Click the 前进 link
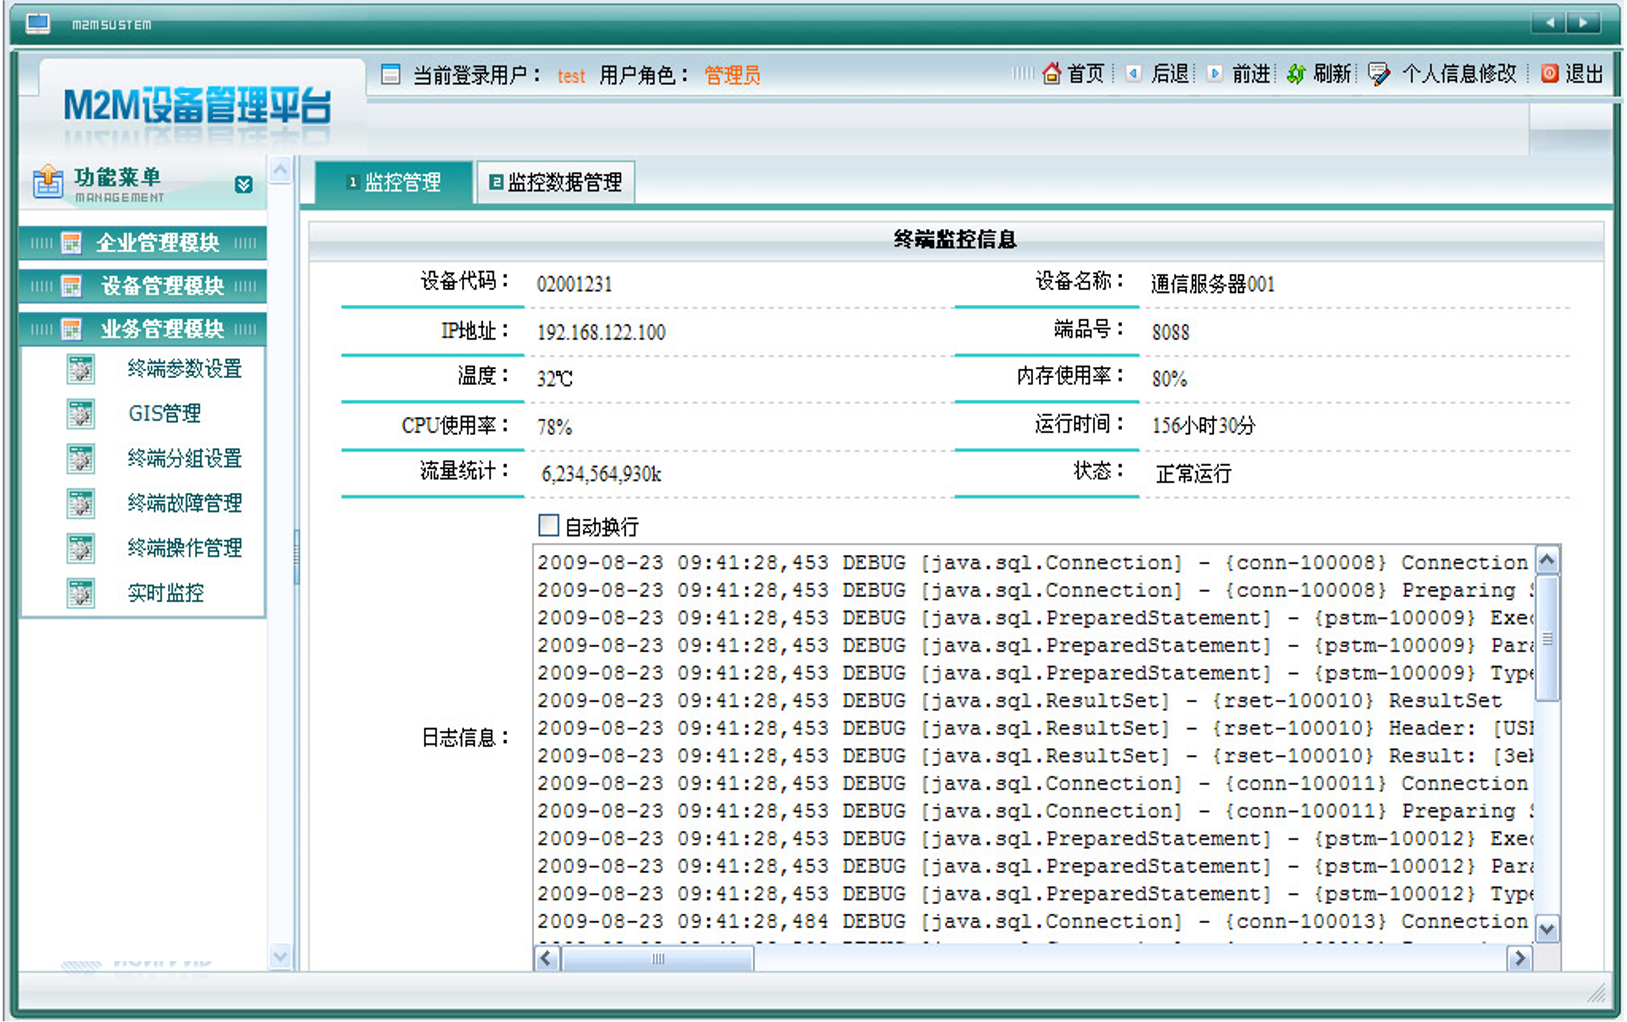This screenshot has width=1627, height=1022. click(1251, 74)
